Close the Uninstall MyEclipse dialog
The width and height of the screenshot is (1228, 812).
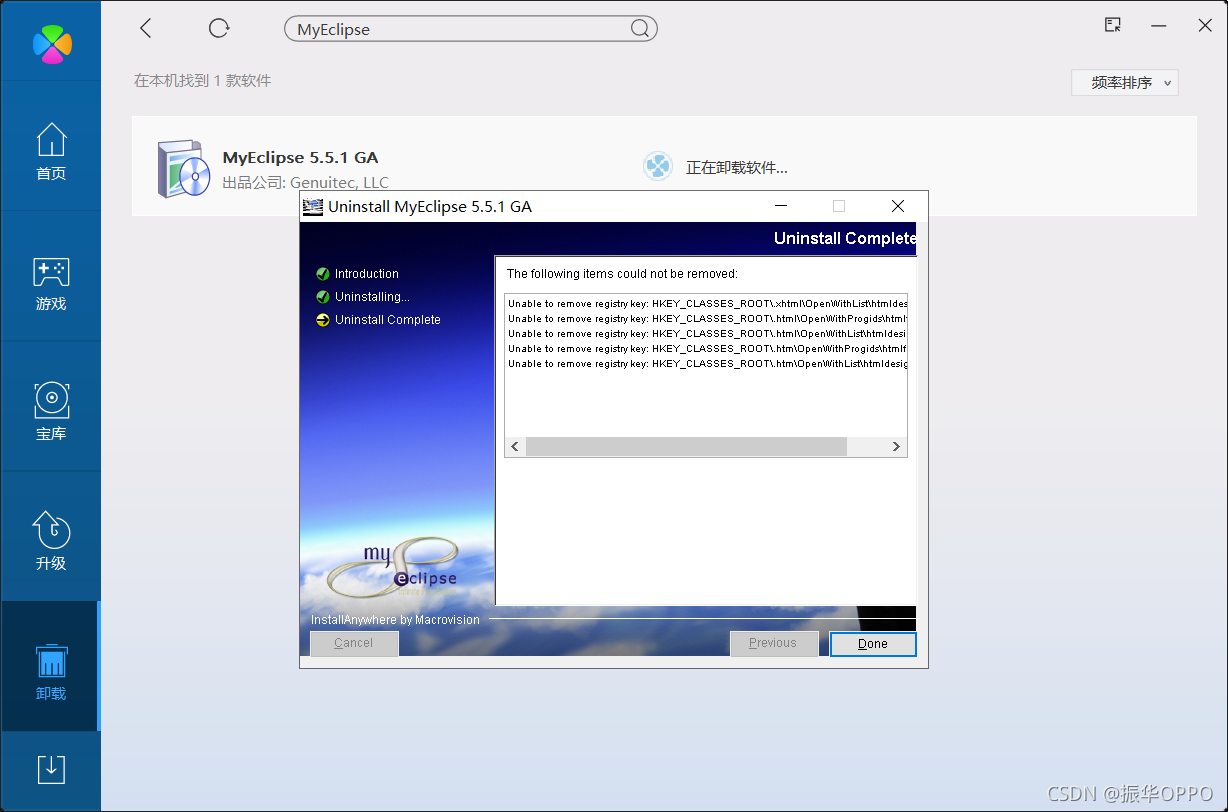click(898, 206)
